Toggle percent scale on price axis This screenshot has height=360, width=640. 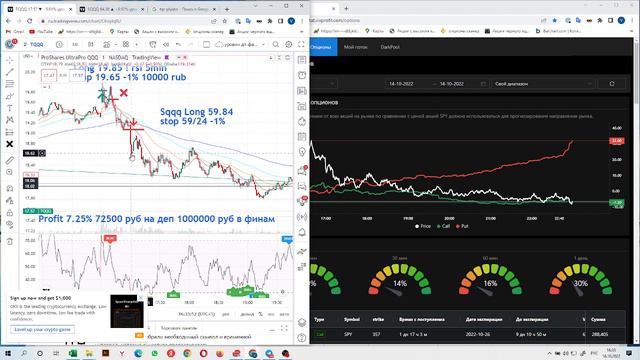pyautogui.click(x=260, y=314)
